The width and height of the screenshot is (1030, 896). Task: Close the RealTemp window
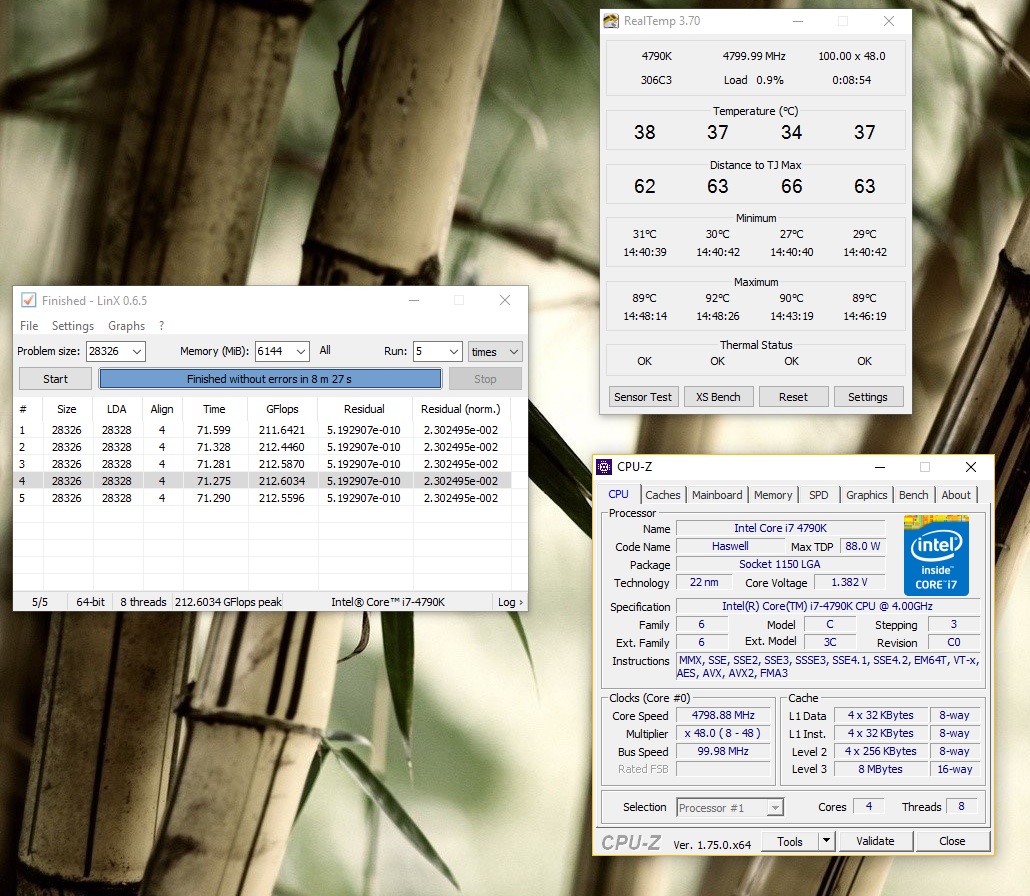(x=889, y=21)
